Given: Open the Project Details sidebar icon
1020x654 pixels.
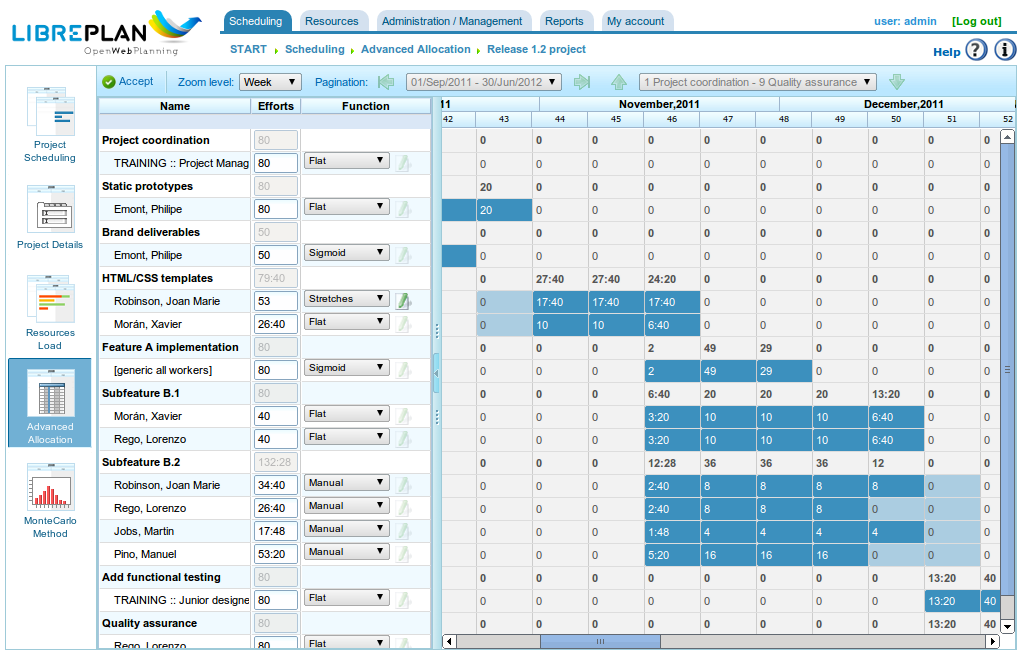Looking at the screenshot, I should click(x=51, y=209).
